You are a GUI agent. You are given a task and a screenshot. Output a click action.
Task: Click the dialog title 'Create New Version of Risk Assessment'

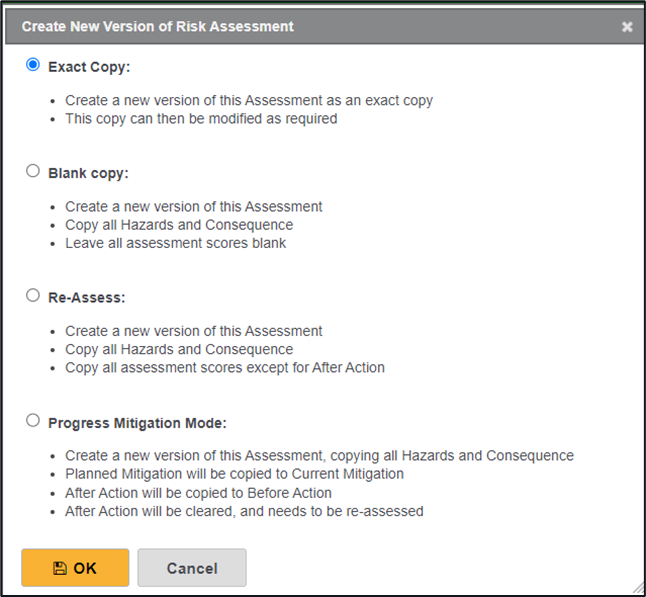[158, 27]
